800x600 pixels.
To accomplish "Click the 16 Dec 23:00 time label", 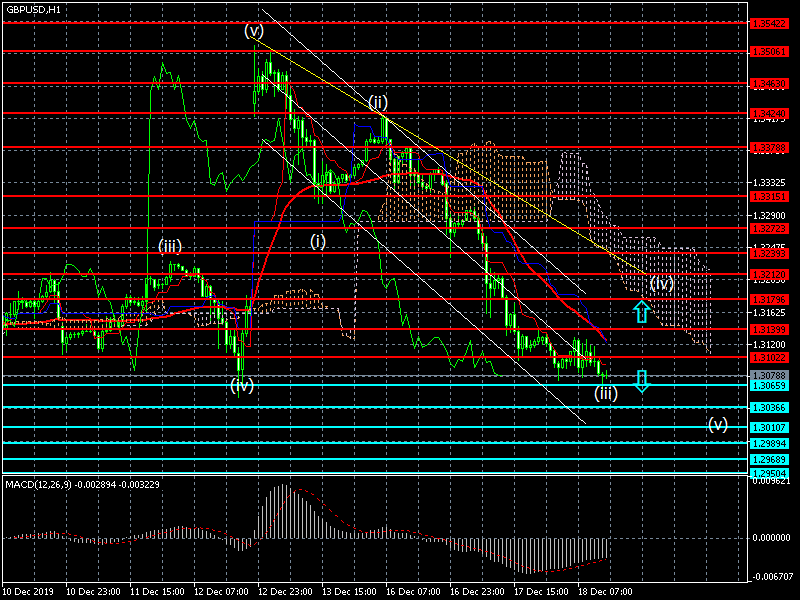I will pos(475,591).
